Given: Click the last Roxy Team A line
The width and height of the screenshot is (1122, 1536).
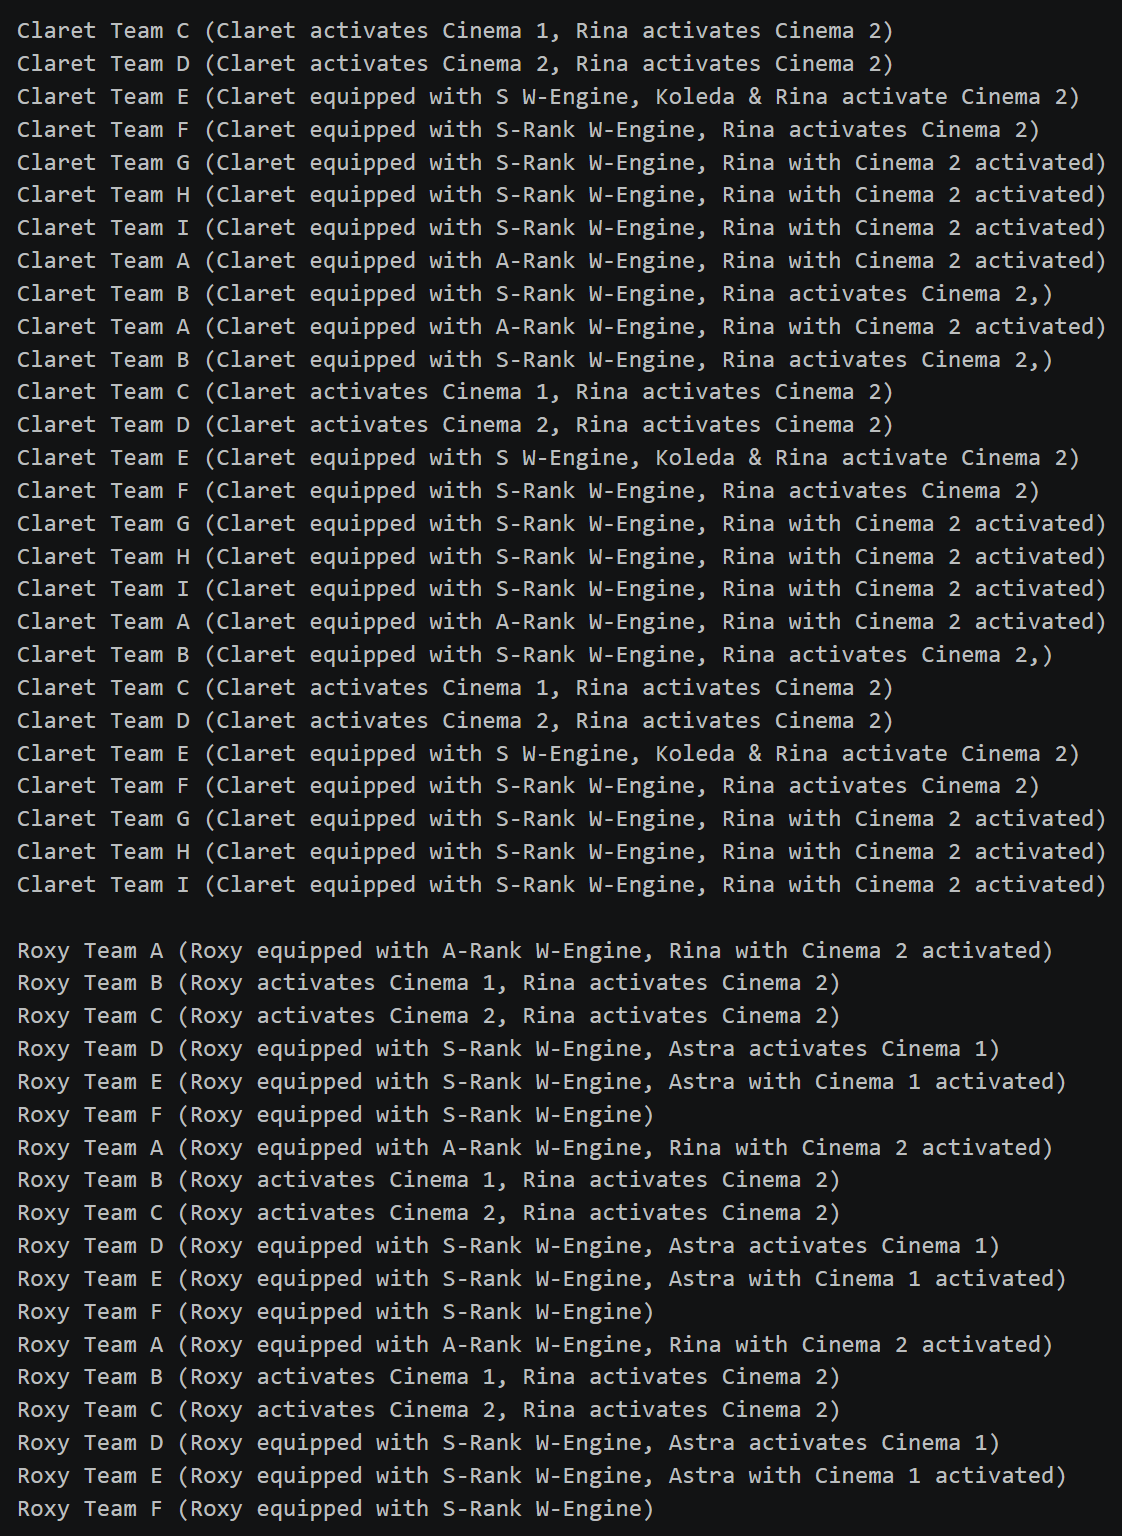Looking at the screenshot, I should tap(535, 1345).
